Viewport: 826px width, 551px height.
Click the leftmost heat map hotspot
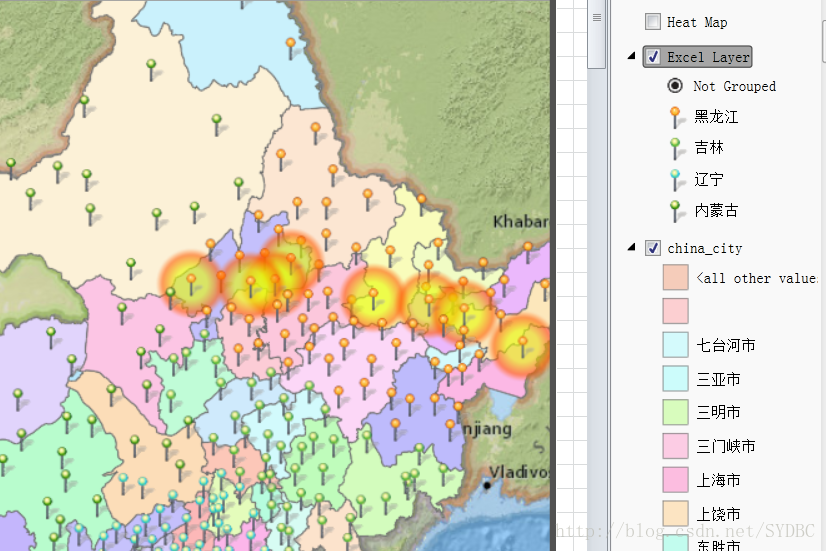click(190, 283)
